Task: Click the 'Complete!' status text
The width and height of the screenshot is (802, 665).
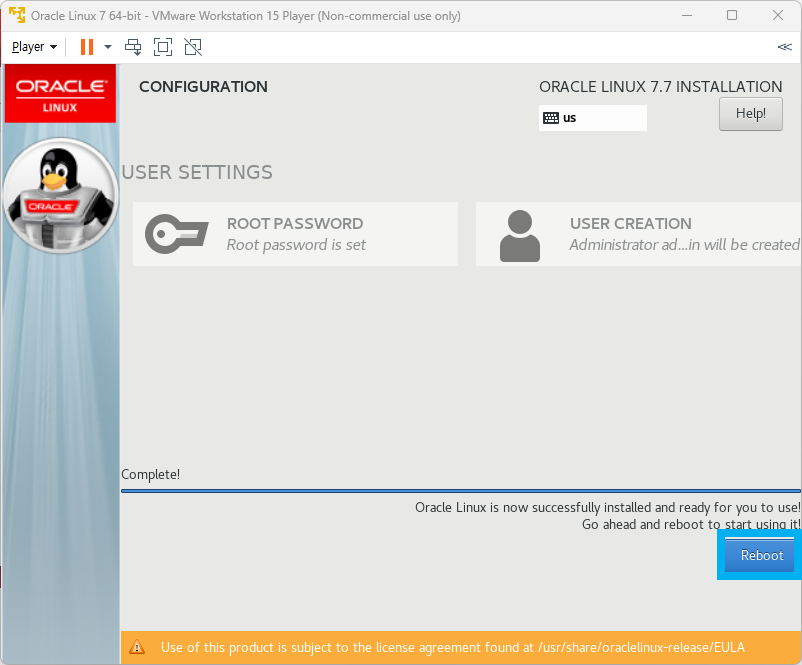Action: point(150,474)
